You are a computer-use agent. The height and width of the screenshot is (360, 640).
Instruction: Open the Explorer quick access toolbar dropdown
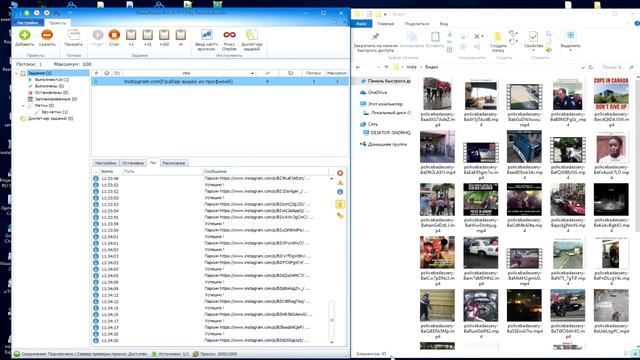pyautogui.click(x=385, y=14)
